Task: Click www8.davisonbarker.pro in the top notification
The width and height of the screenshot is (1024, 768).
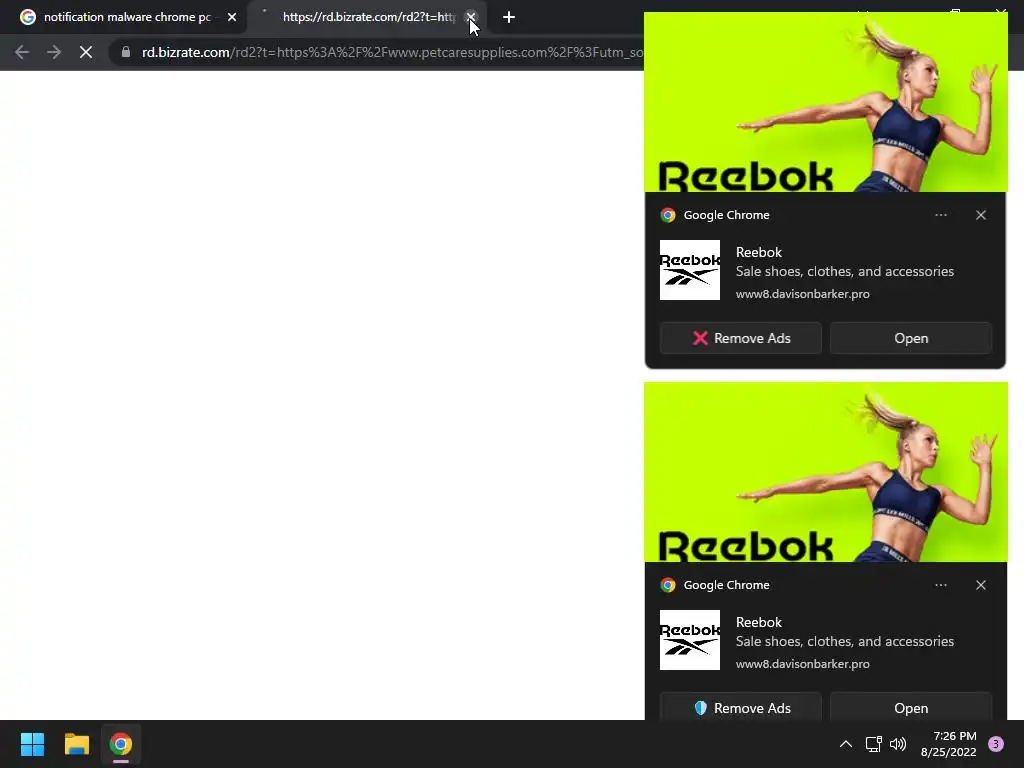Action: point(802,294)
